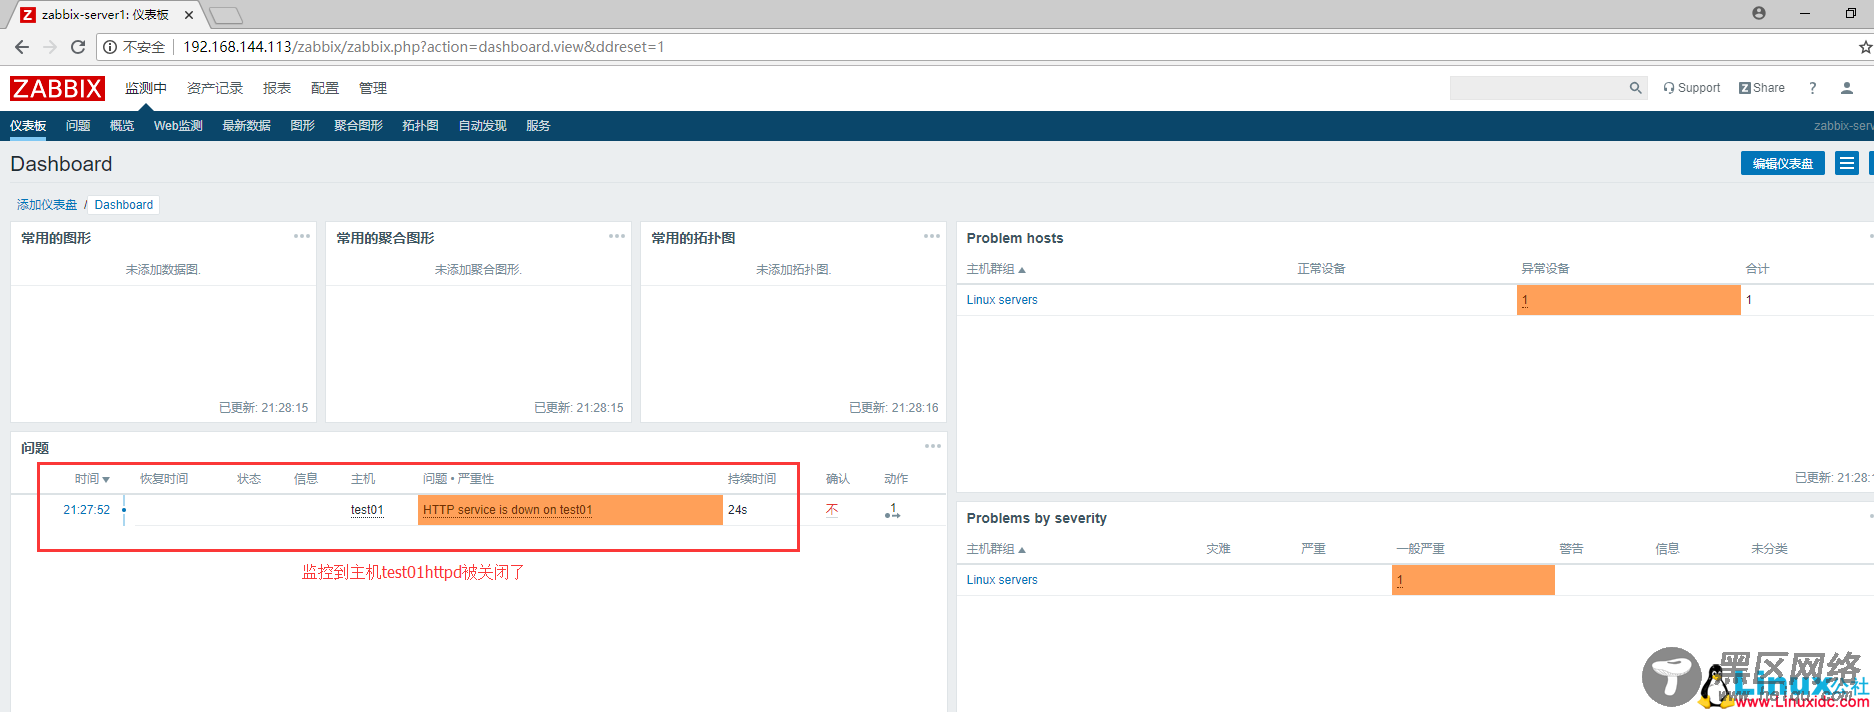
Task: Open the Chrome account icon in title bar
Action: [x=1759, y=13]
